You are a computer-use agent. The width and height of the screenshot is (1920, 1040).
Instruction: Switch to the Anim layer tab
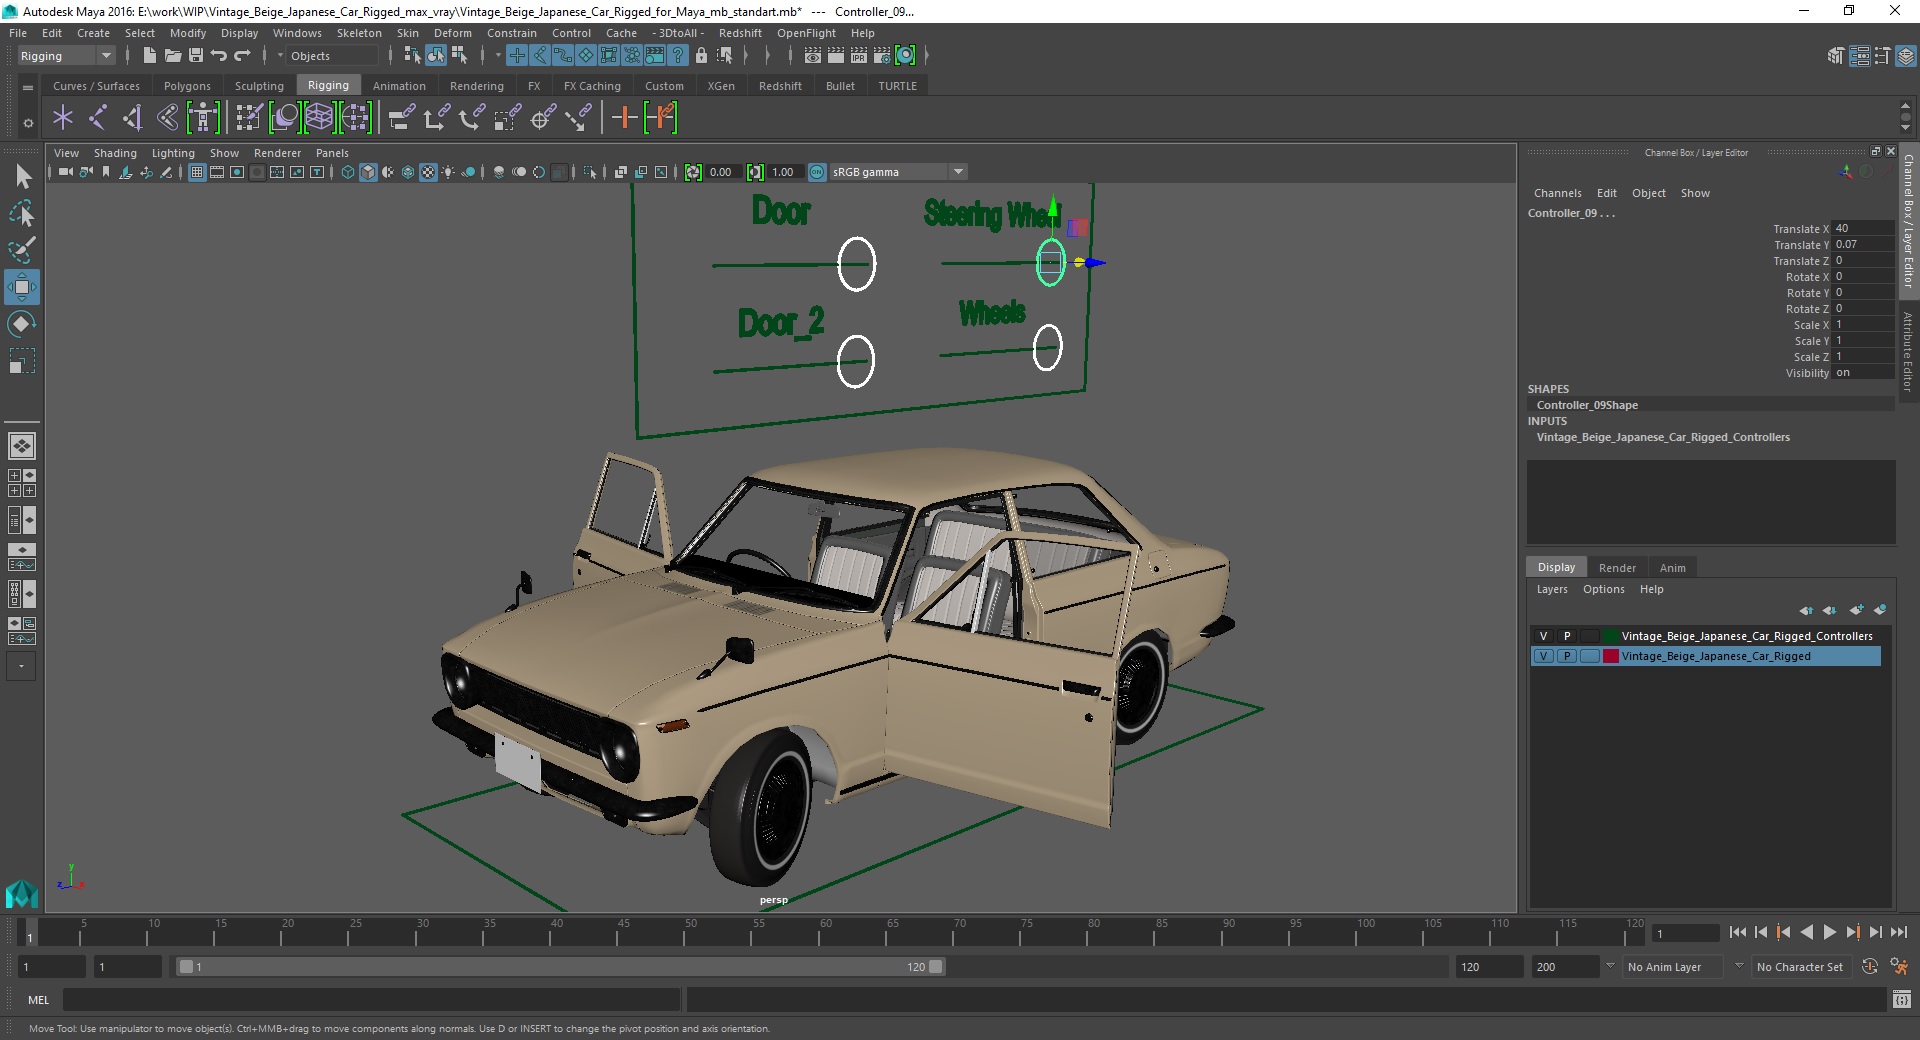tap(1672, 568)
